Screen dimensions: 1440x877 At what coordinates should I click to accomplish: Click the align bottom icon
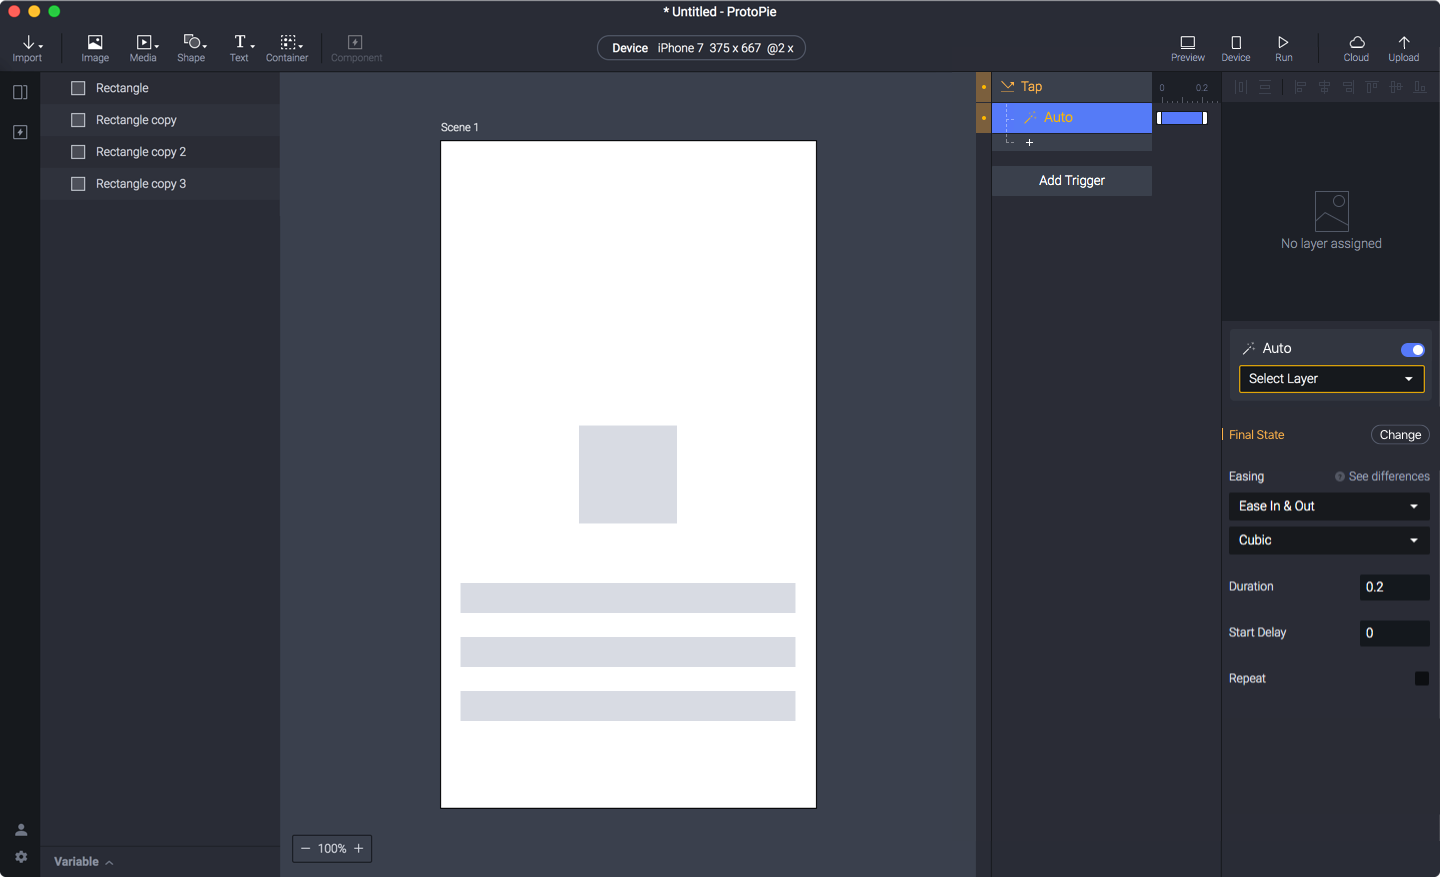click(x=1420, y=87)
